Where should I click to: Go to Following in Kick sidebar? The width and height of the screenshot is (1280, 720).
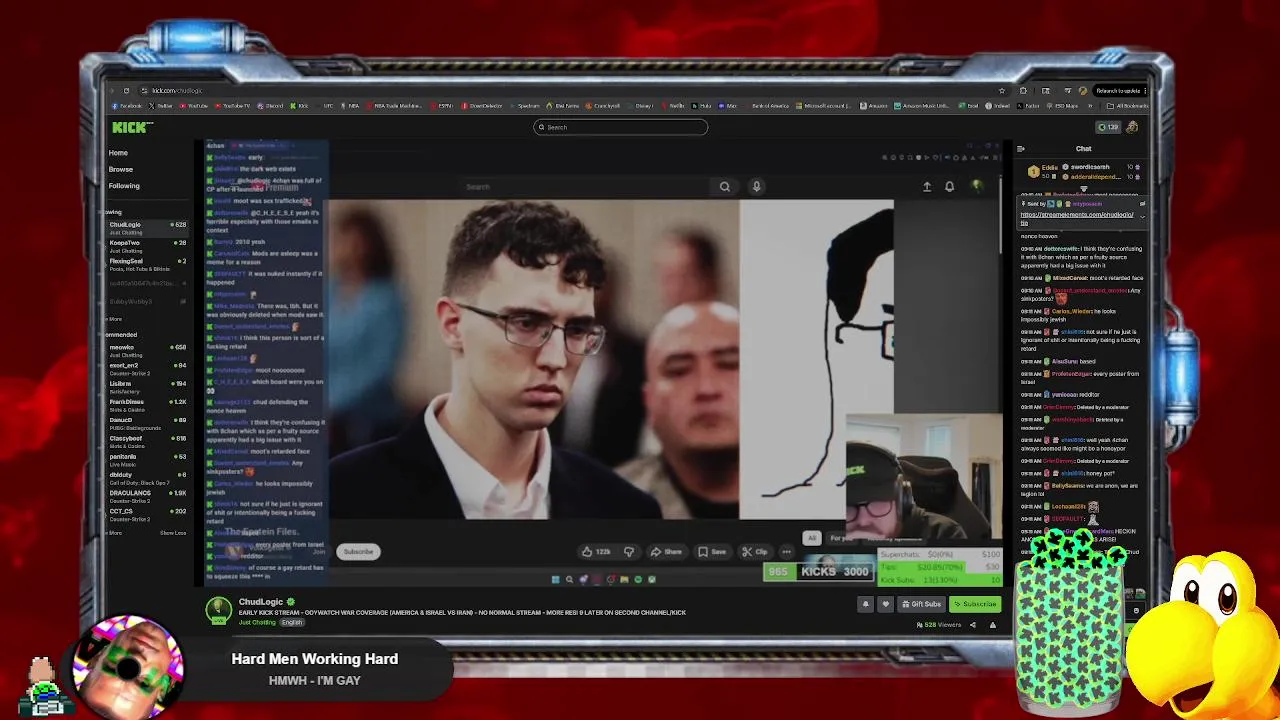coord(124,186)
